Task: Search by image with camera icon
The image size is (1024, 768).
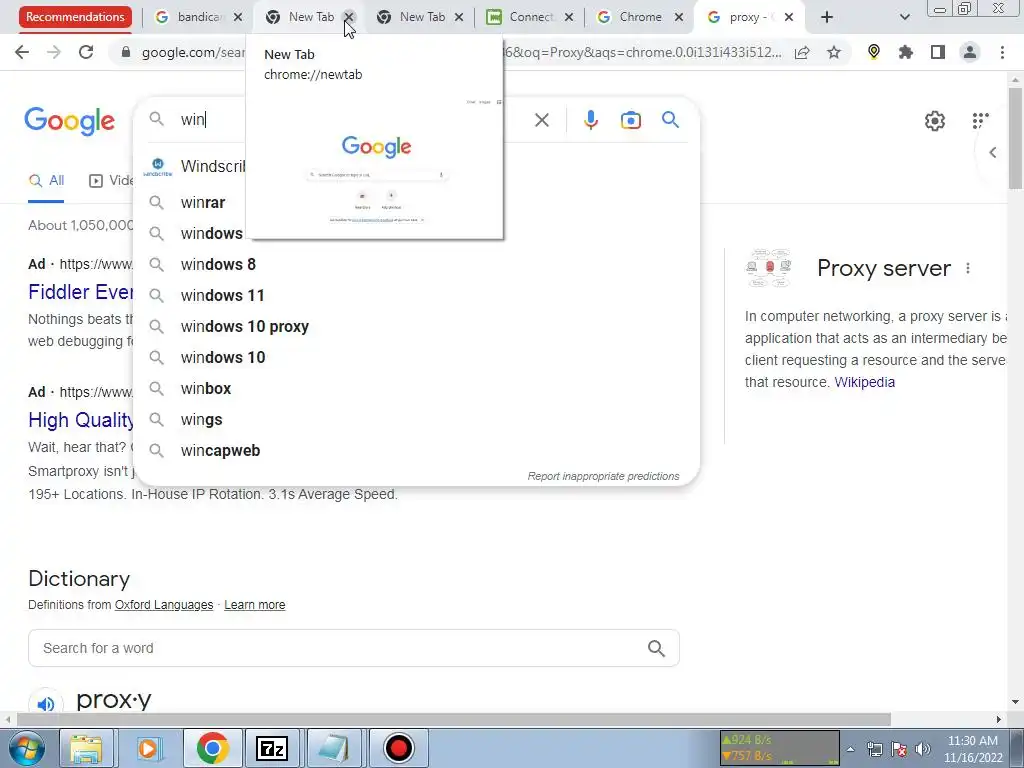Action: [x=630, y=120]
